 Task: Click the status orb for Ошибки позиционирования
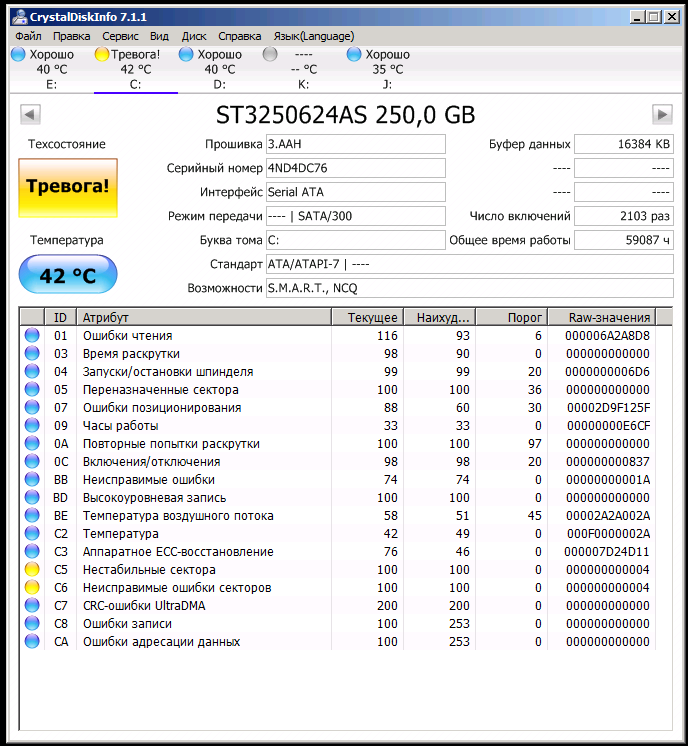pos(32,407)
